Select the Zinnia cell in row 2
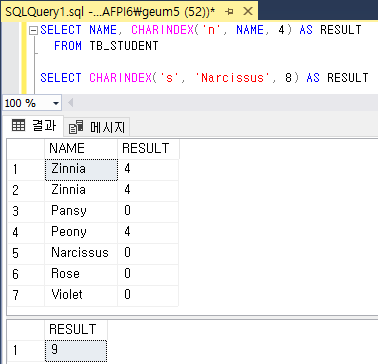This screenshot has height=364, width=378. [81, 191]
